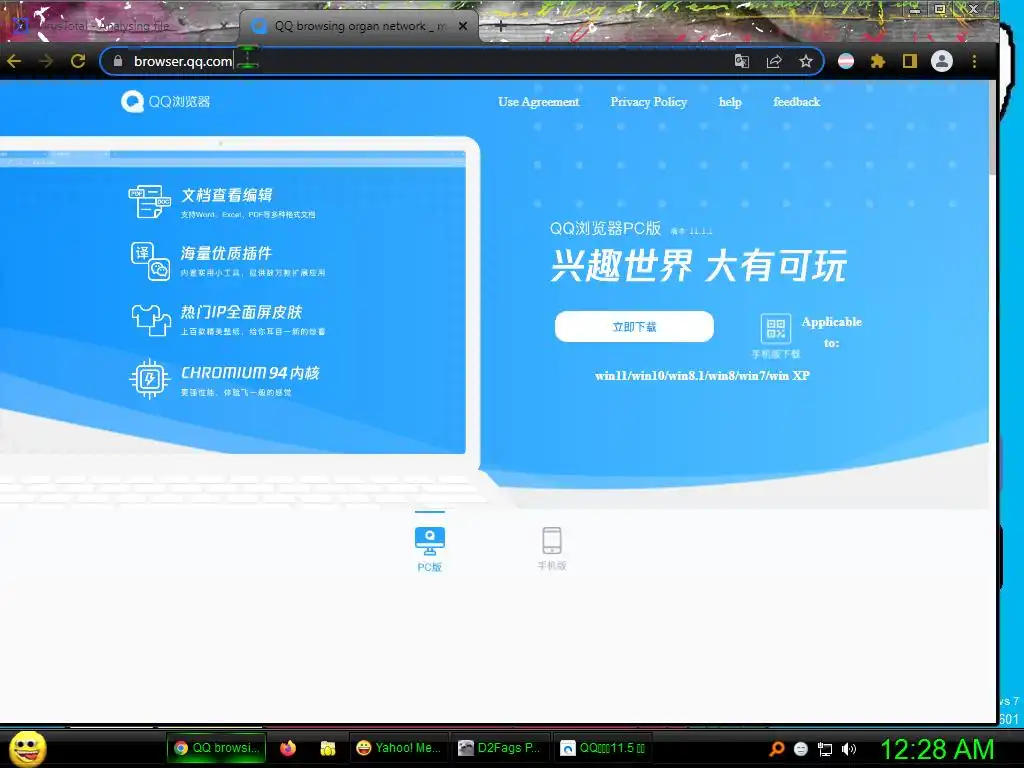Open the file explorer taskbar icon
Image resolution: width=1024 pixels, height=768 pixels.
coord(328,748)
